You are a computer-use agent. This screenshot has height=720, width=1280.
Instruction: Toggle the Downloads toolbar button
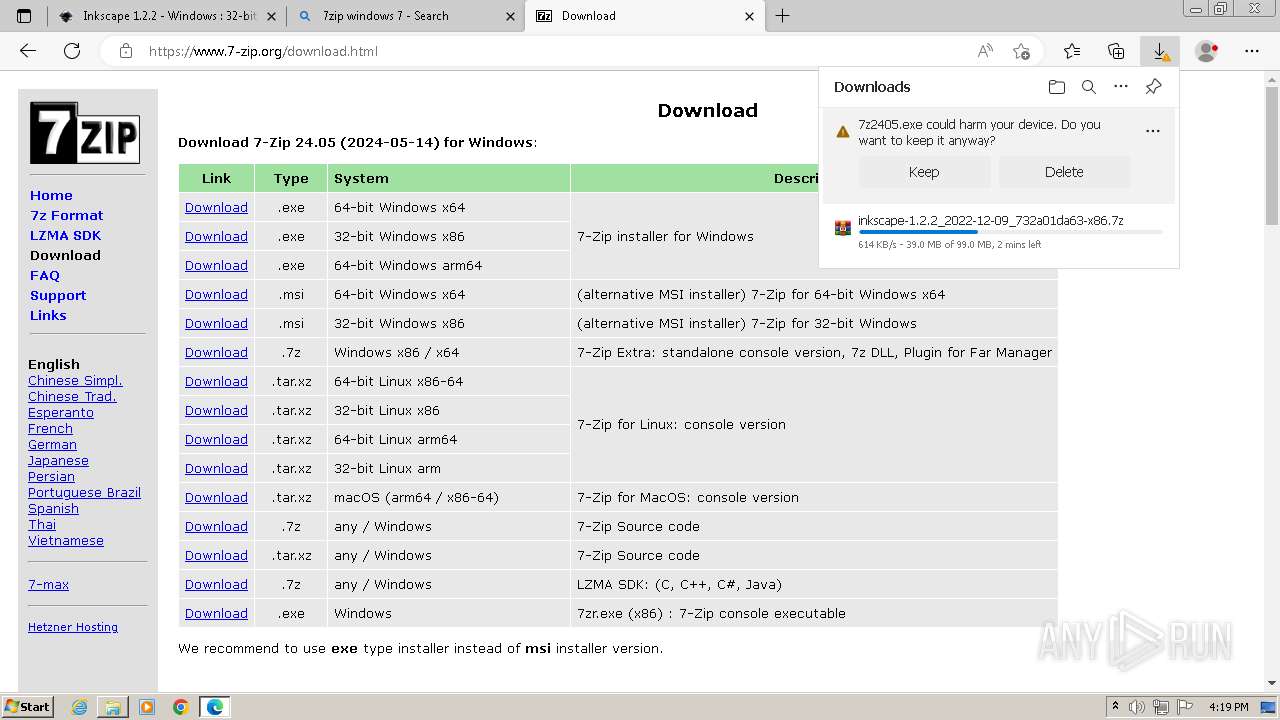pos(1160,51)
